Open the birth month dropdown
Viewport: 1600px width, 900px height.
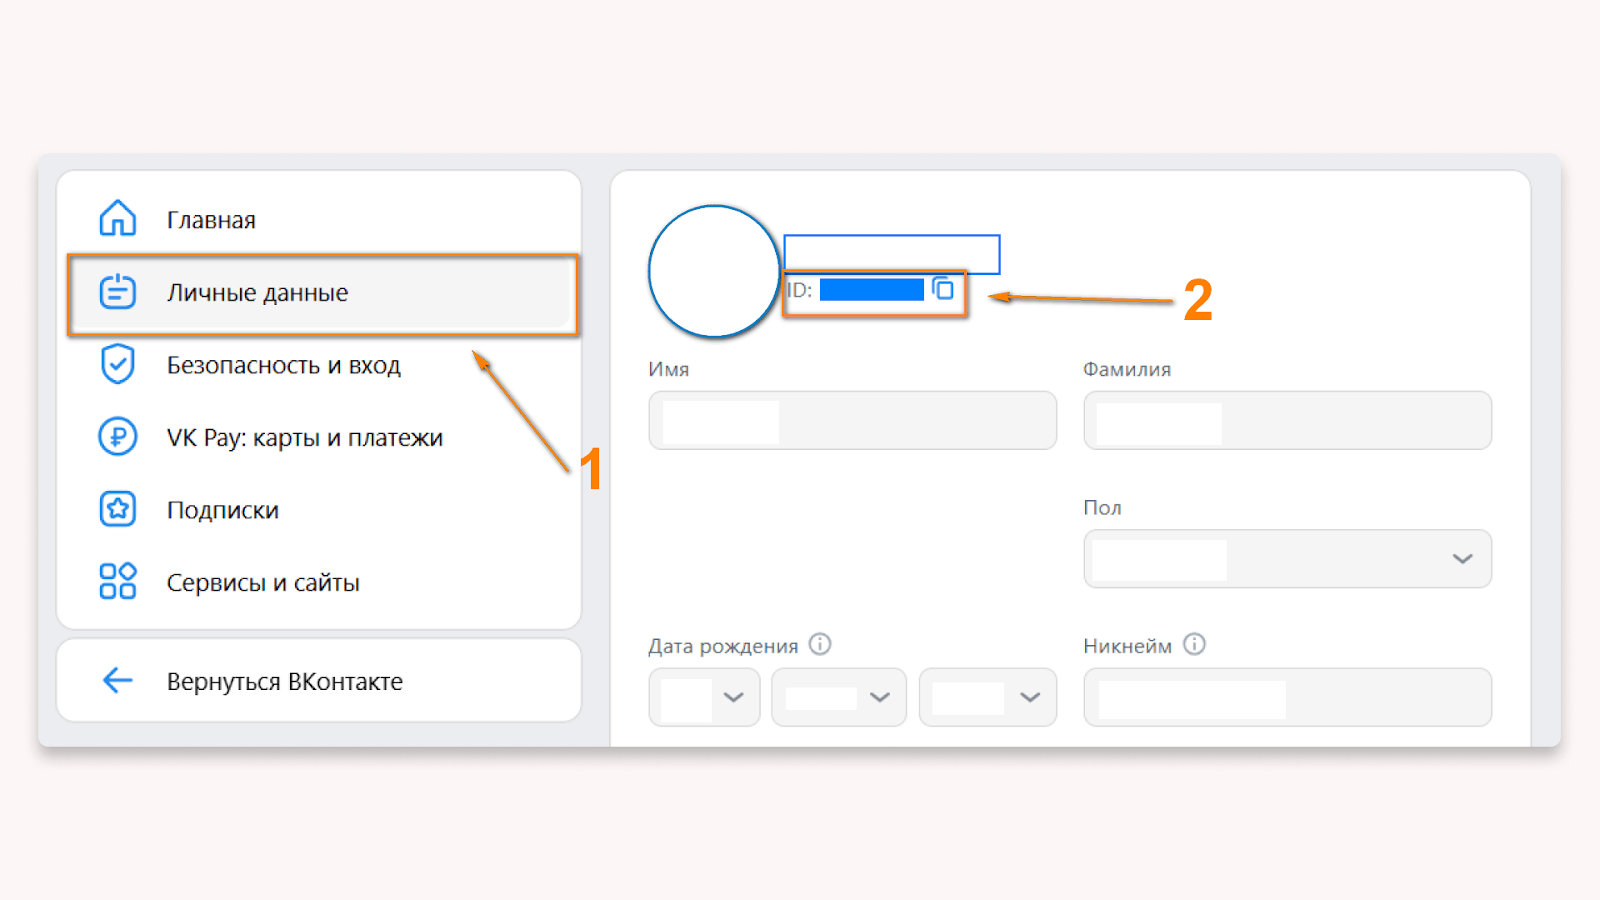click(839, 697)
